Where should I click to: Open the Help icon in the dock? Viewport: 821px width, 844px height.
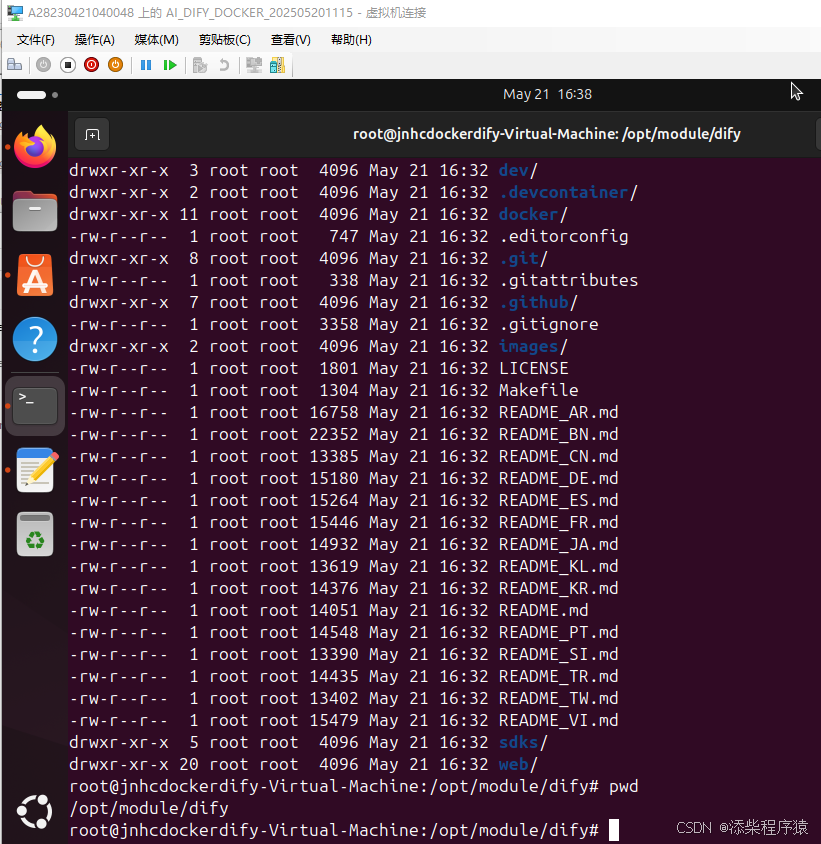coord(35,339)
